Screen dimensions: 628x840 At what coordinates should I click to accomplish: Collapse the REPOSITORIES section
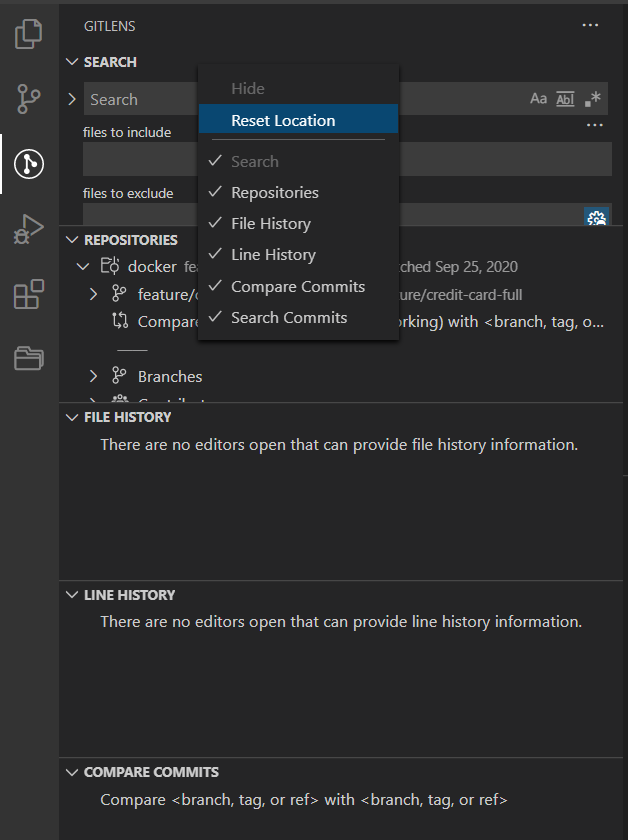71,240
